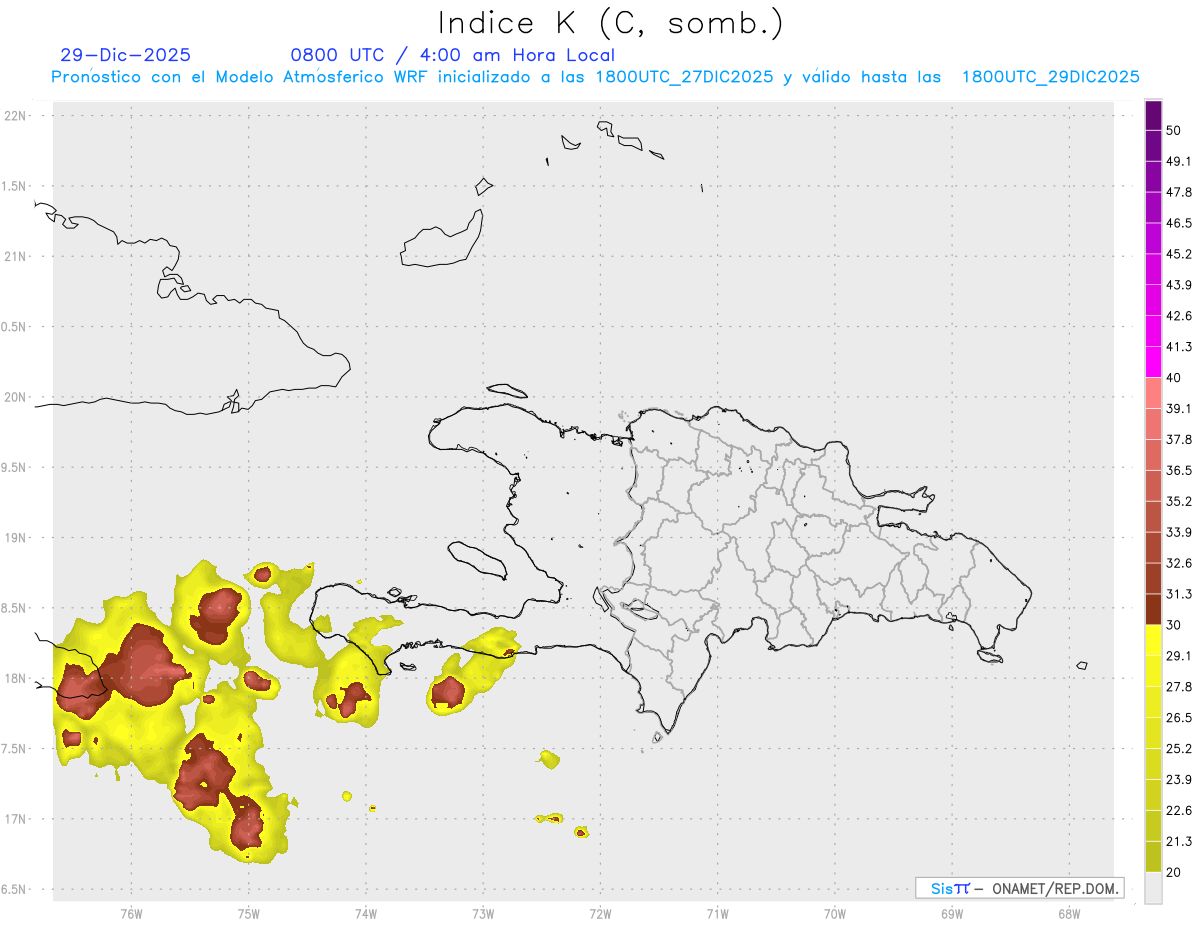1200x927 pixels.
Task: Click the '72W' longitude label
Action: [x=600, y=914]
